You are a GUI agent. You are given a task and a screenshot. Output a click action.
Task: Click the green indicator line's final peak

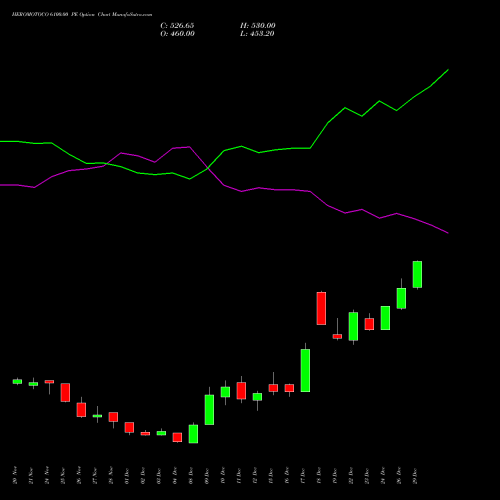click(x=448, y=70)
